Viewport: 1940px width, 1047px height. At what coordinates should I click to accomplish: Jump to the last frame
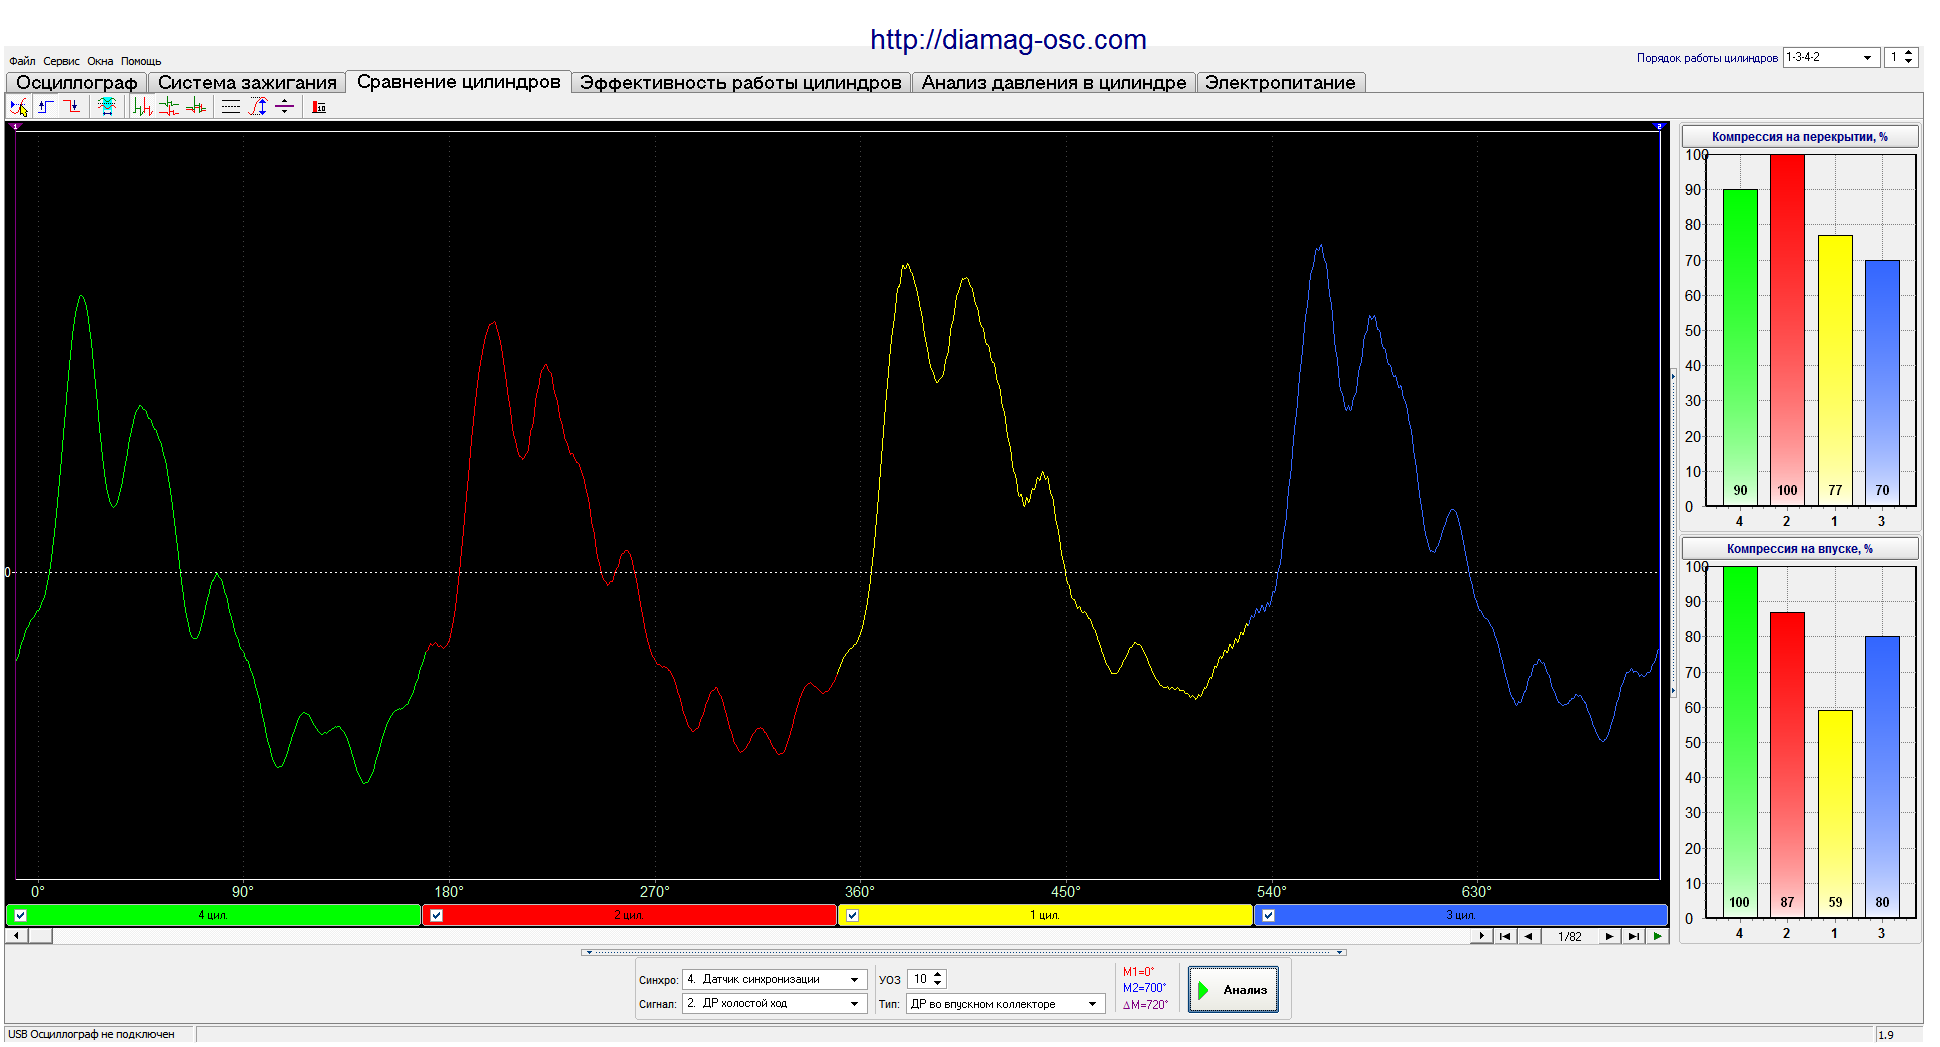pos(1633,936)
